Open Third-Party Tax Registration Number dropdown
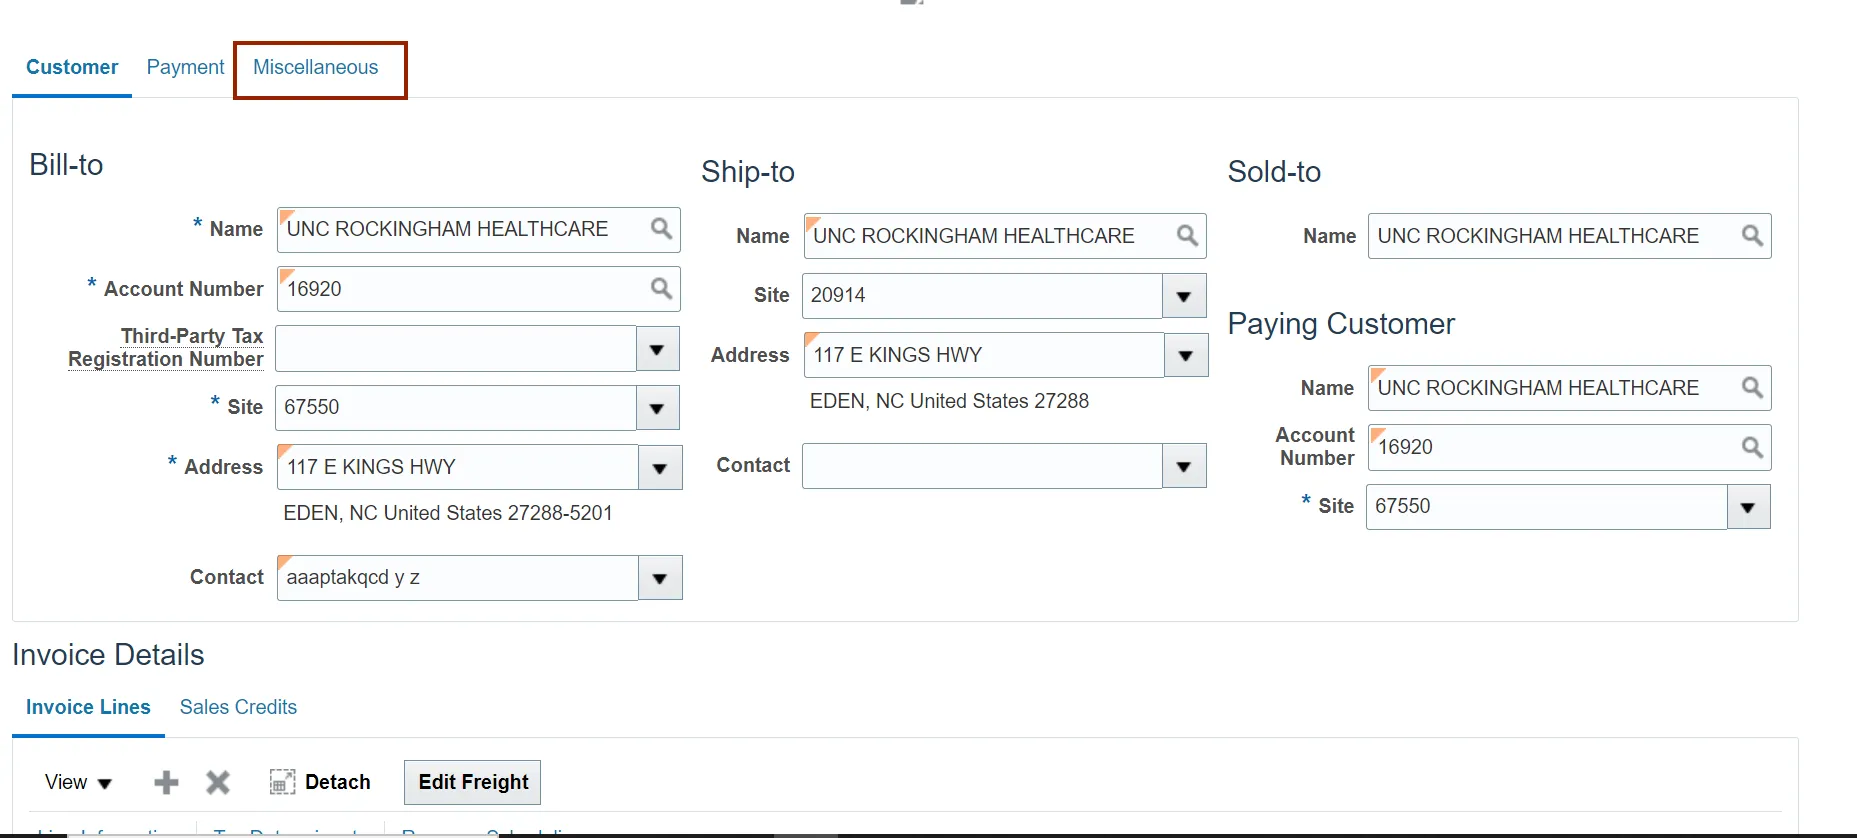The image size is (1857, 838). 658,349
